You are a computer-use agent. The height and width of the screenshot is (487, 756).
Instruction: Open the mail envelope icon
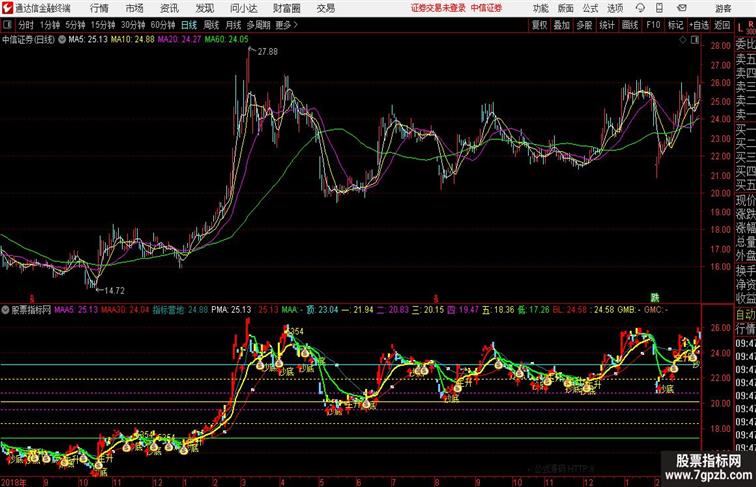(681, 8)
